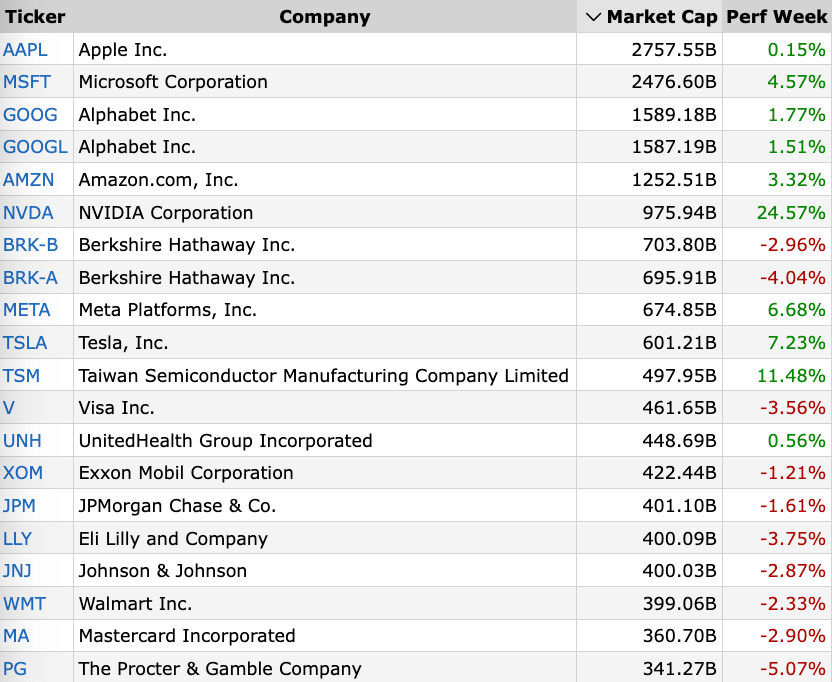Sort by Perf Week column

click(x=776, y=17)
